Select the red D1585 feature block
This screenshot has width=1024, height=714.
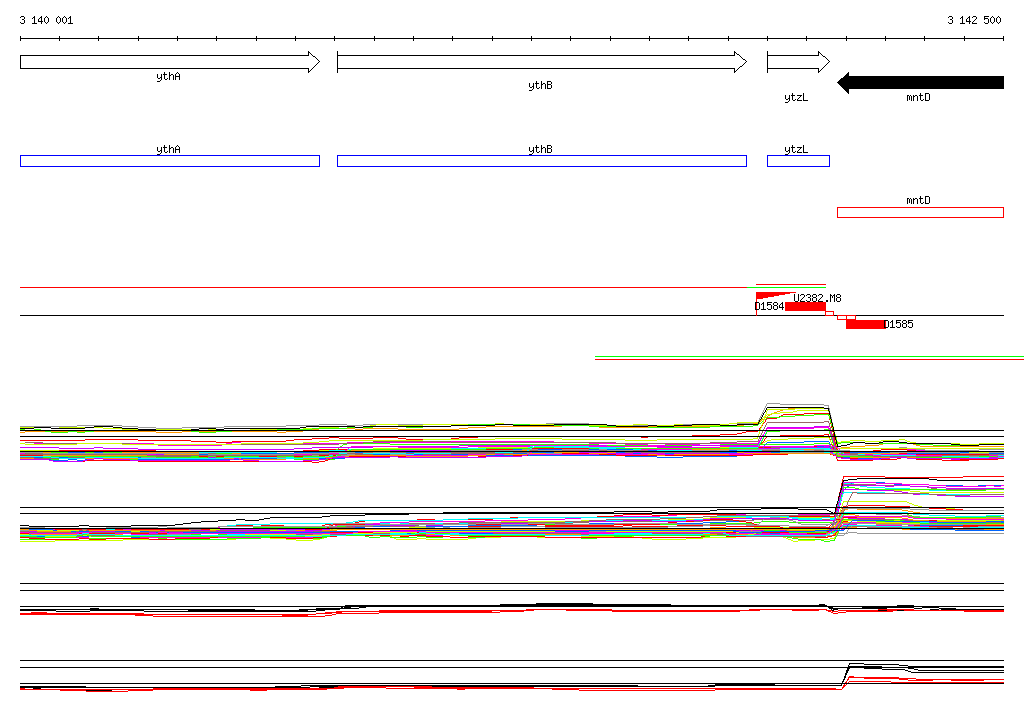[x=865, y=324]
